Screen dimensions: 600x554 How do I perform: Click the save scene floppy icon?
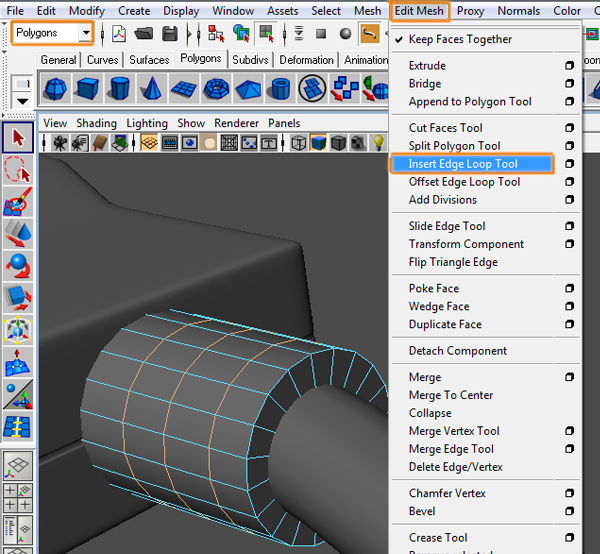[170, 34]
